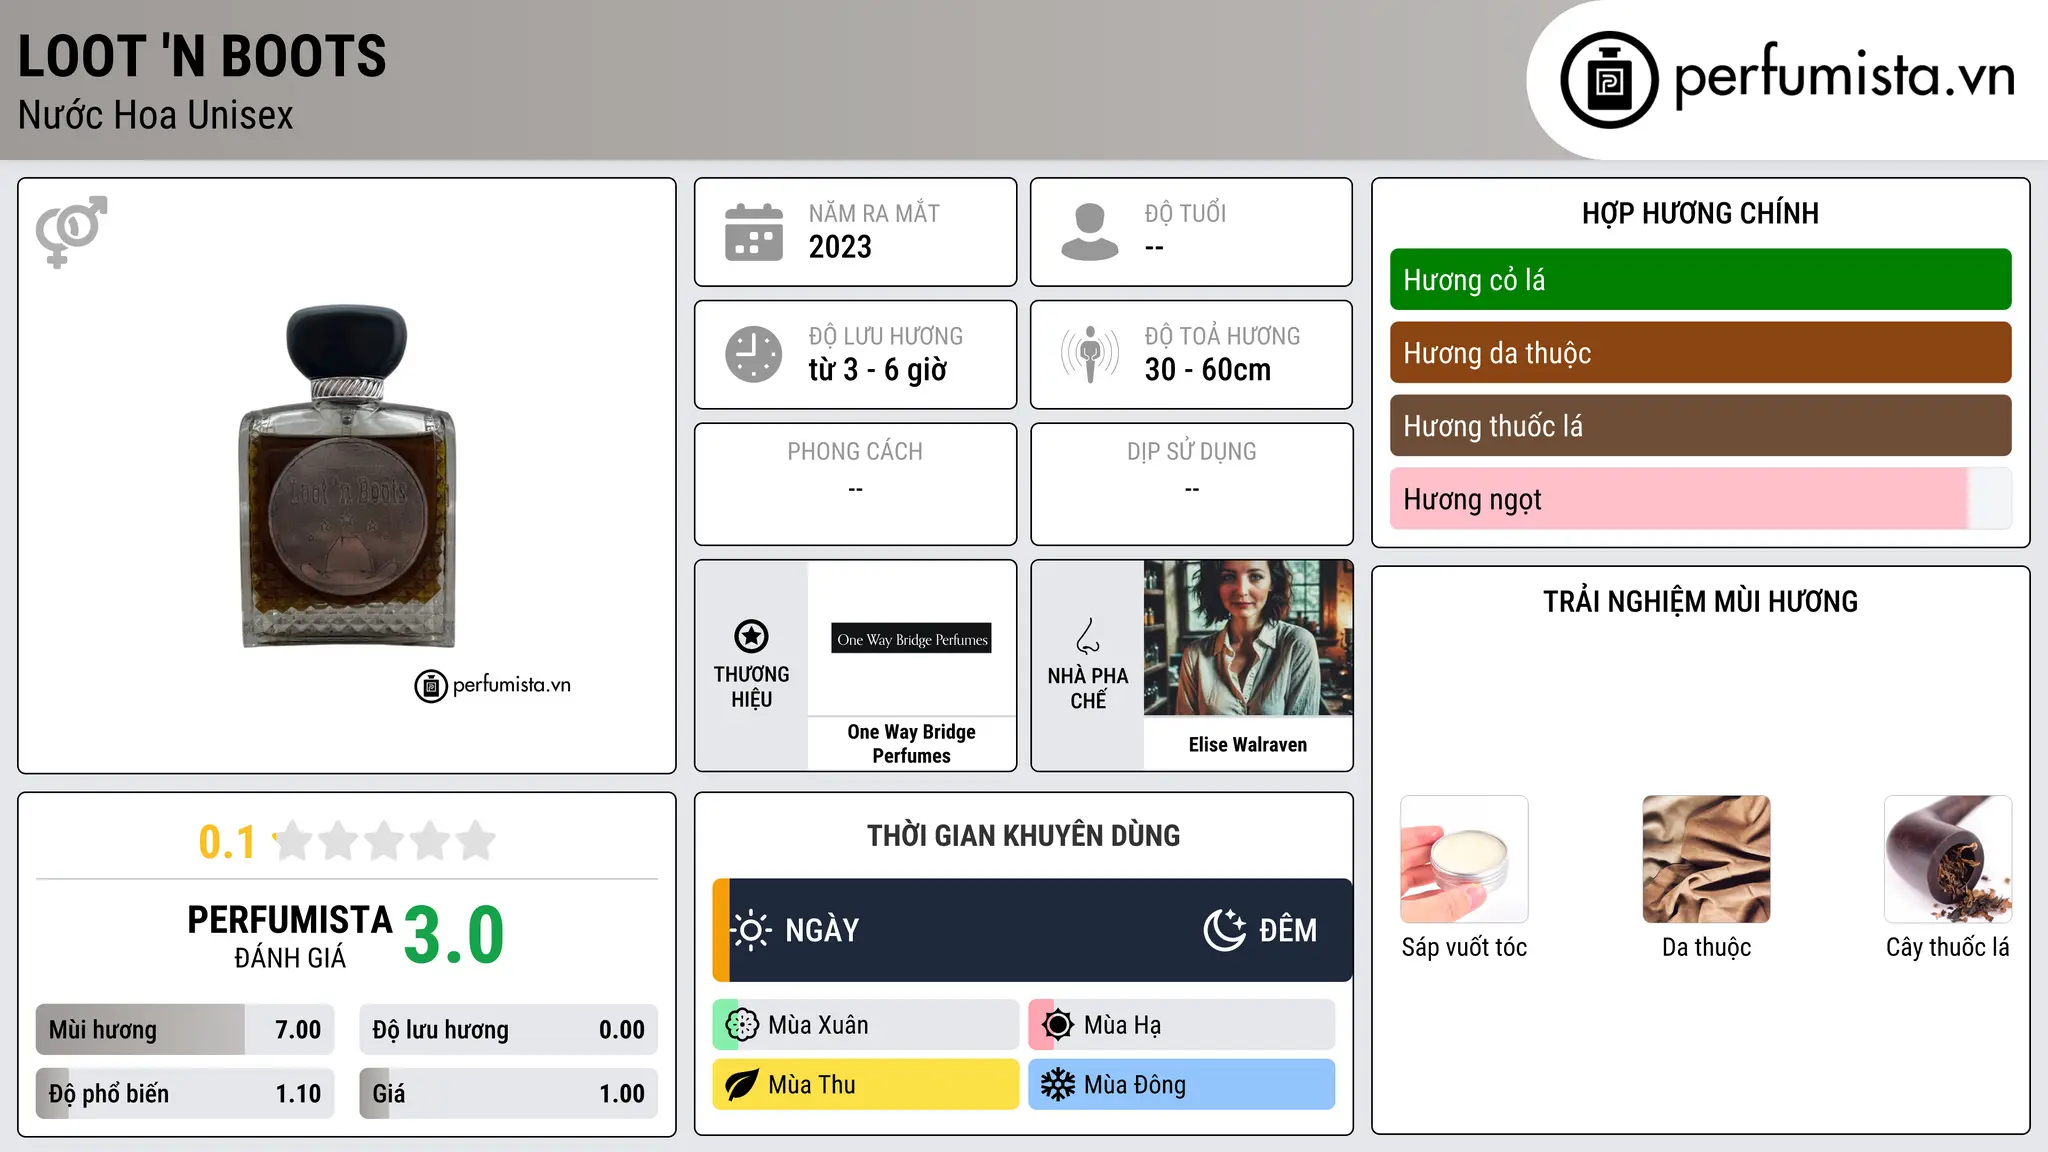The height and width of the screenshot is (1152, 2048).
Task: Click the clock icon for Độ lưu hương
Action: (753, 354)
